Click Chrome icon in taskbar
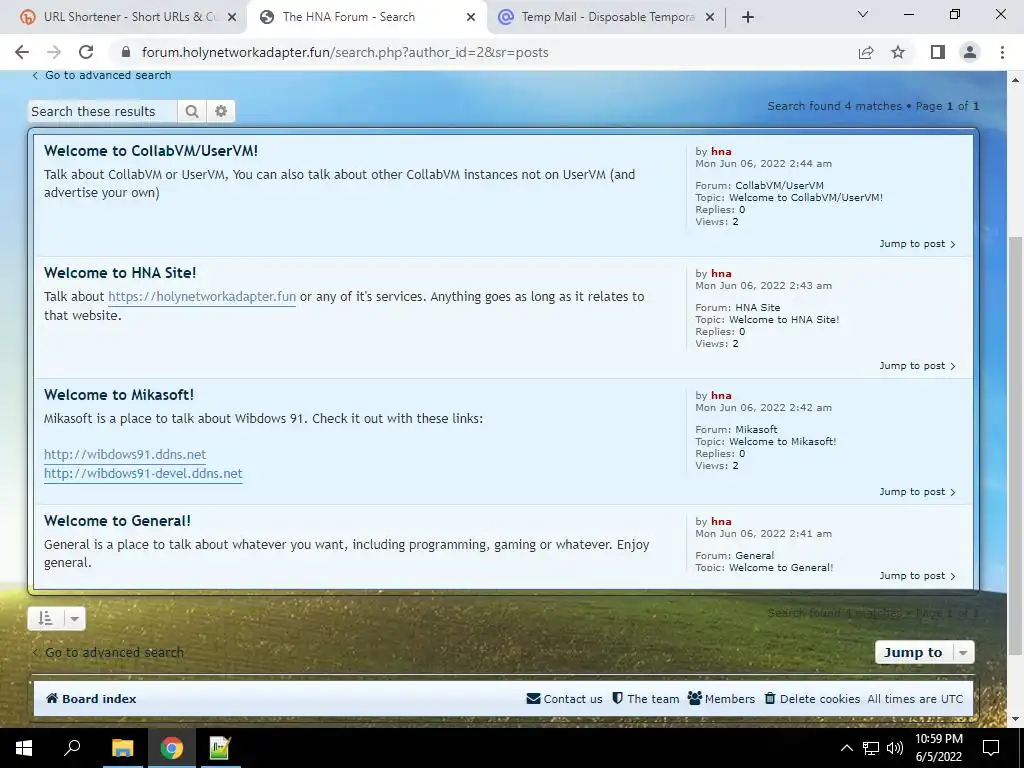The height and width of the screenshot is (768, 1024). (x=172, y=748)
